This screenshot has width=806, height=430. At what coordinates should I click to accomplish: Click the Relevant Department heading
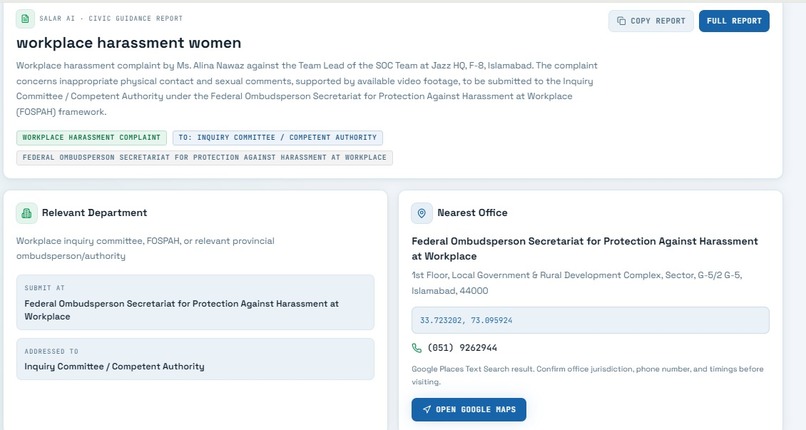click(x=95, y=213)
